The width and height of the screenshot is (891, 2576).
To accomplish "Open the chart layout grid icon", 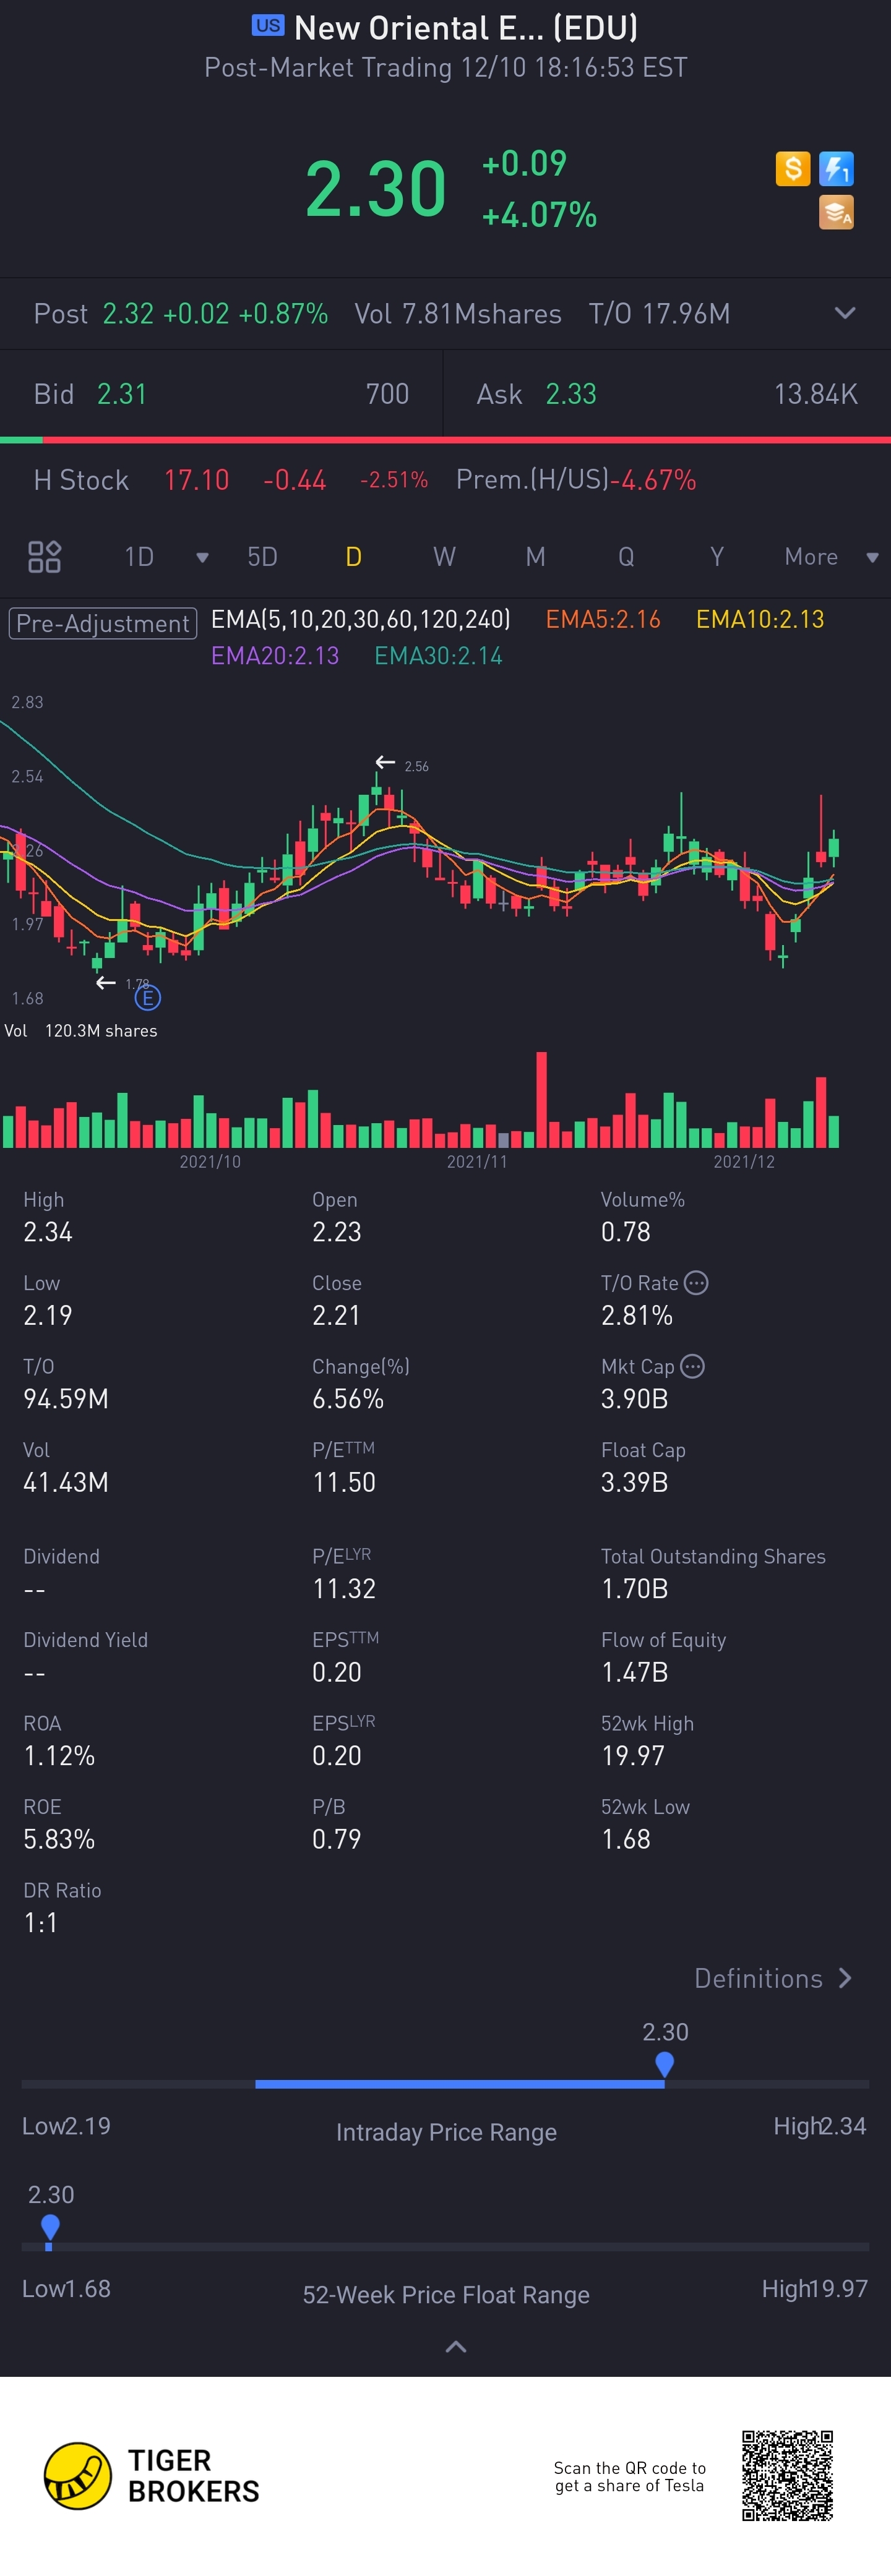I will point(44,557).
